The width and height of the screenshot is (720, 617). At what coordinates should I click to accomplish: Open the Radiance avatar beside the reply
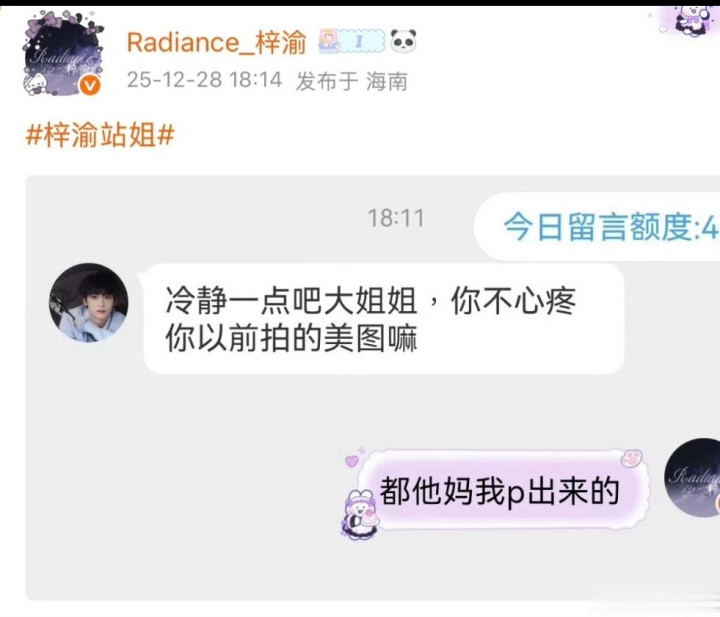(692, 477)
